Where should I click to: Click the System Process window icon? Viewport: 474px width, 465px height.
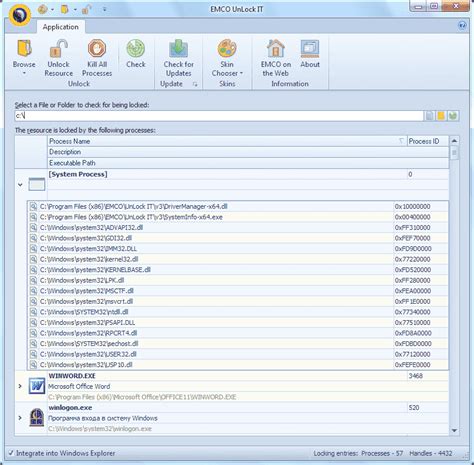pyautogui.click(x=37, y=184)
